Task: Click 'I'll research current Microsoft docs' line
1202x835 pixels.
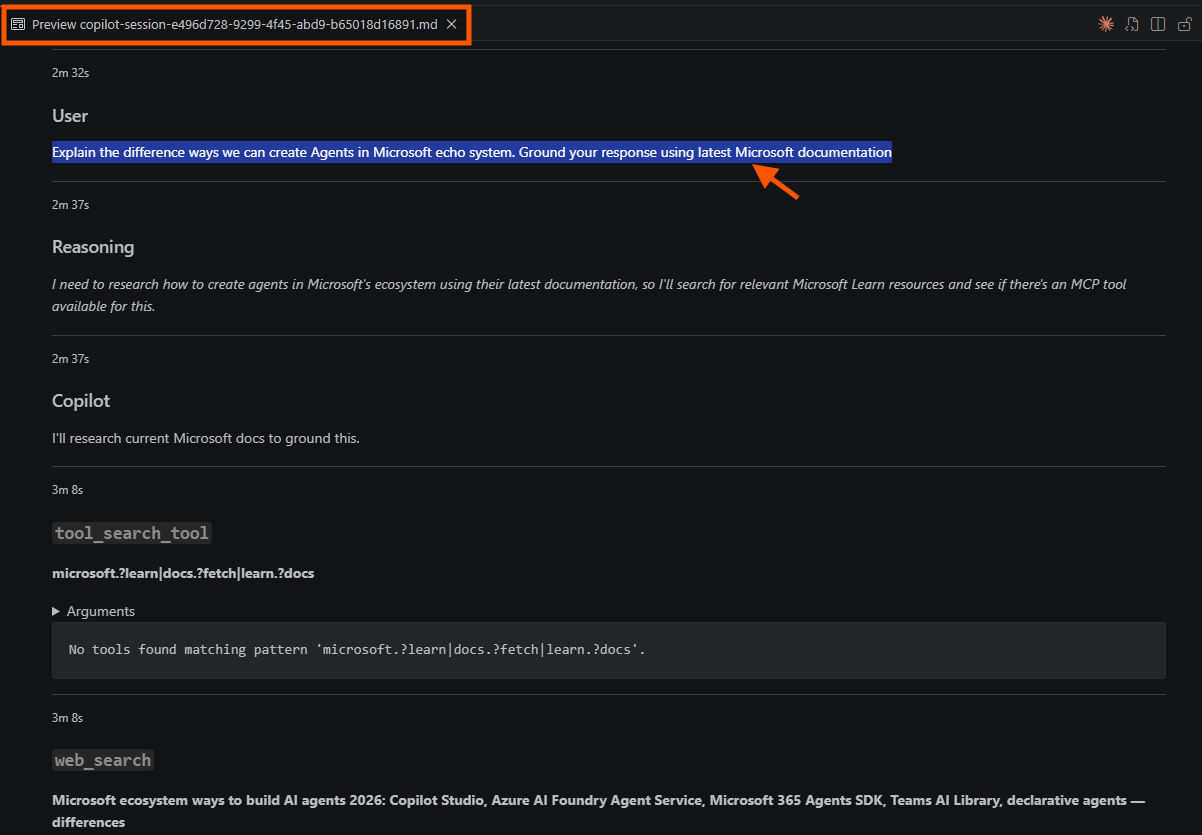Action: 206,438
